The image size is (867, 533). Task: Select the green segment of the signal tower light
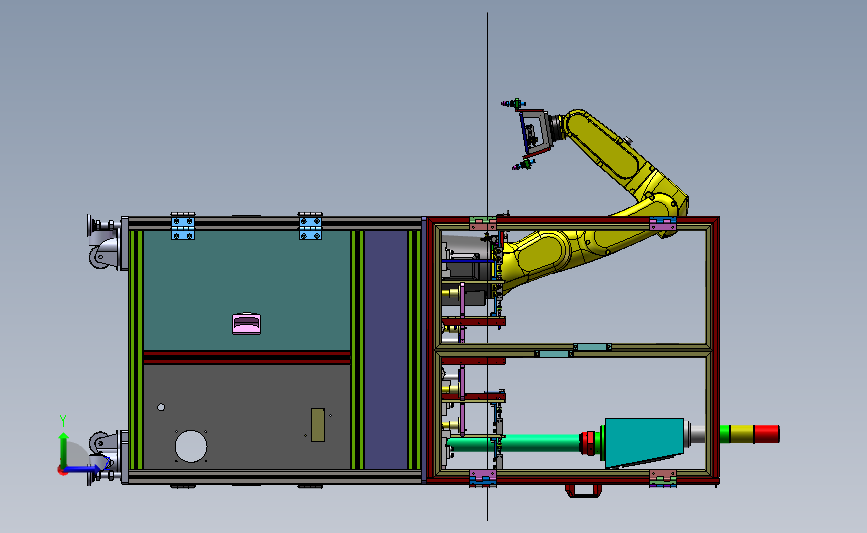click(725, 434)
